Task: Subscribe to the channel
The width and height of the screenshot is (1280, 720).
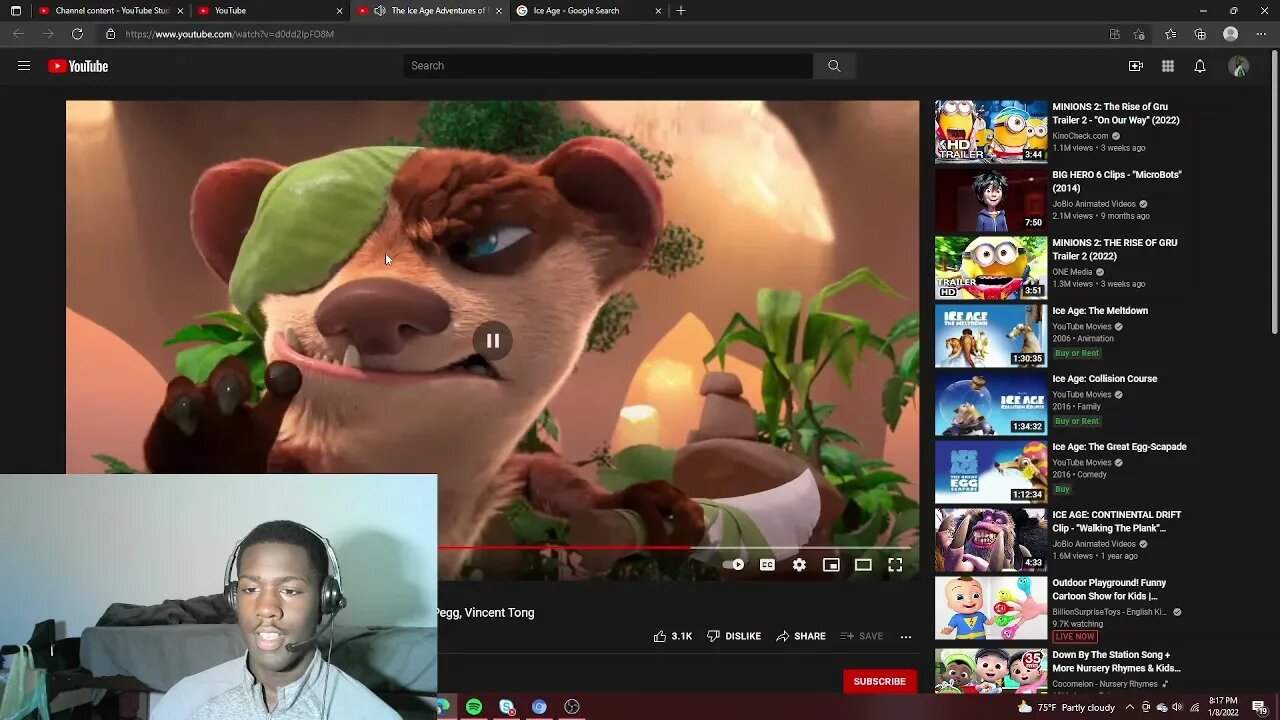Action: [x=879, y=681]
